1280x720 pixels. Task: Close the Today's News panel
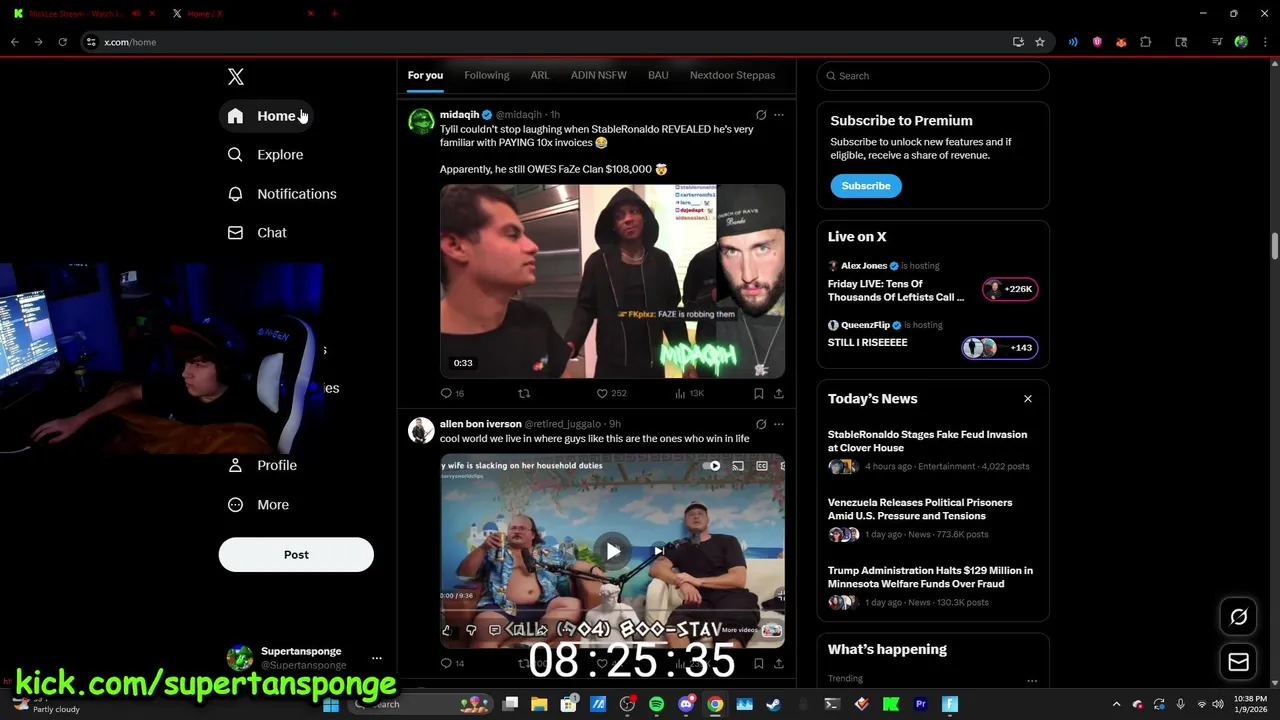coord(1028,399)
